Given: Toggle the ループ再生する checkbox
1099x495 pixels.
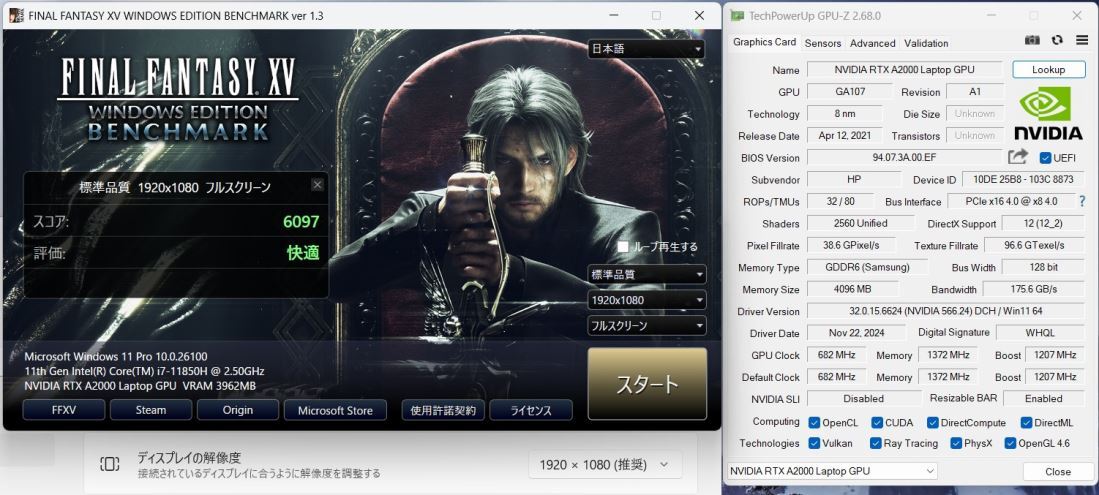Looking at the screenshot, I should 622,247.
